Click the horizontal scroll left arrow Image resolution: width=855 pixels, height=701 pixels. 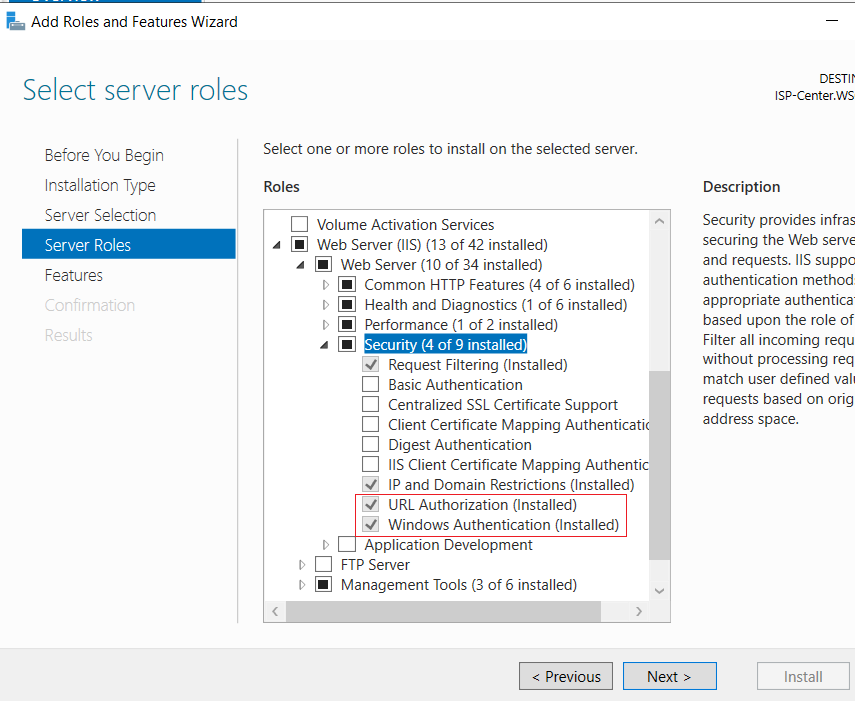point(275,612)
